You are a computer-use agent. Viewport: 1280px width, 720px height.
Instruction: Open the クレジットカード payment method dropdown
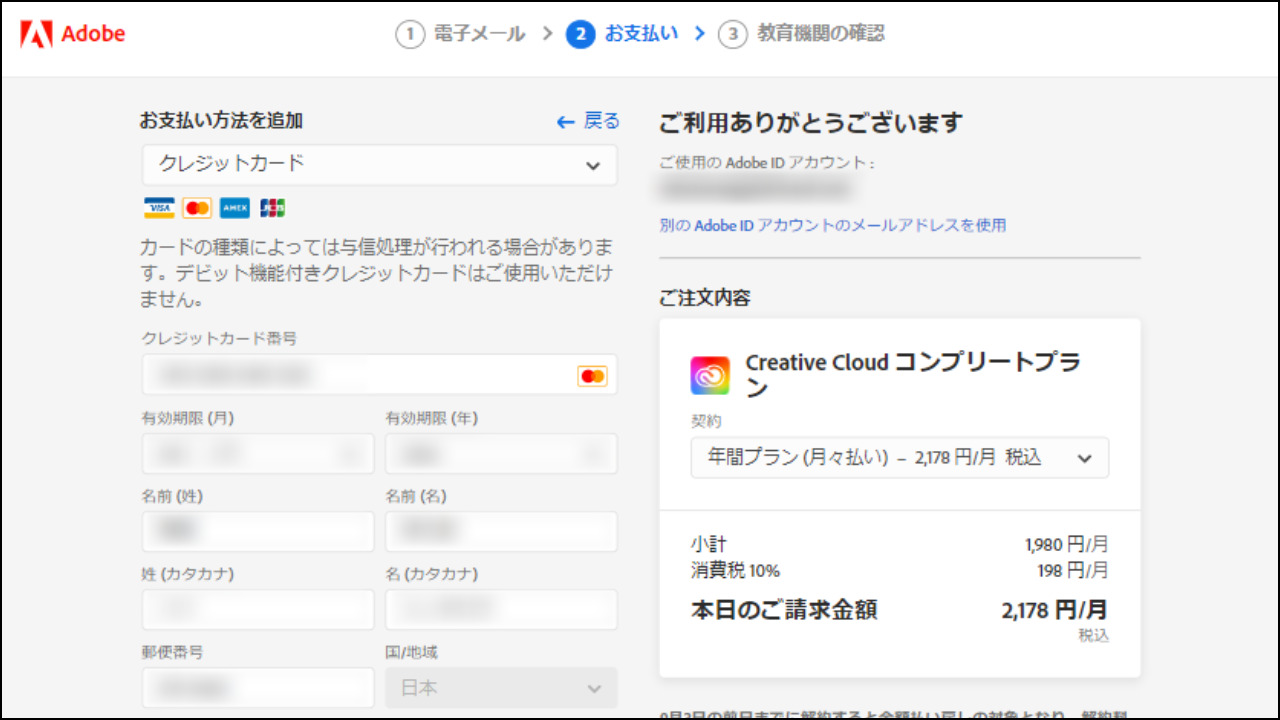(x=379, y=165)
